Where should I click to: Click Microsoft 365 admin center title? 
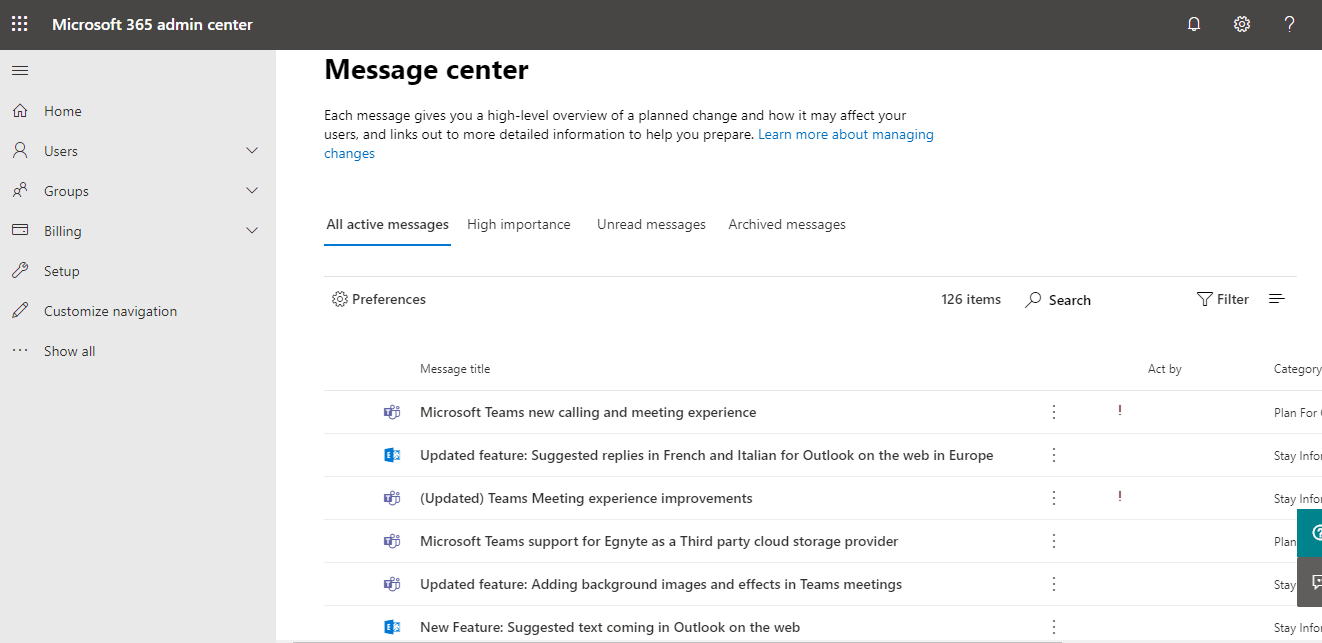[152, 24]
